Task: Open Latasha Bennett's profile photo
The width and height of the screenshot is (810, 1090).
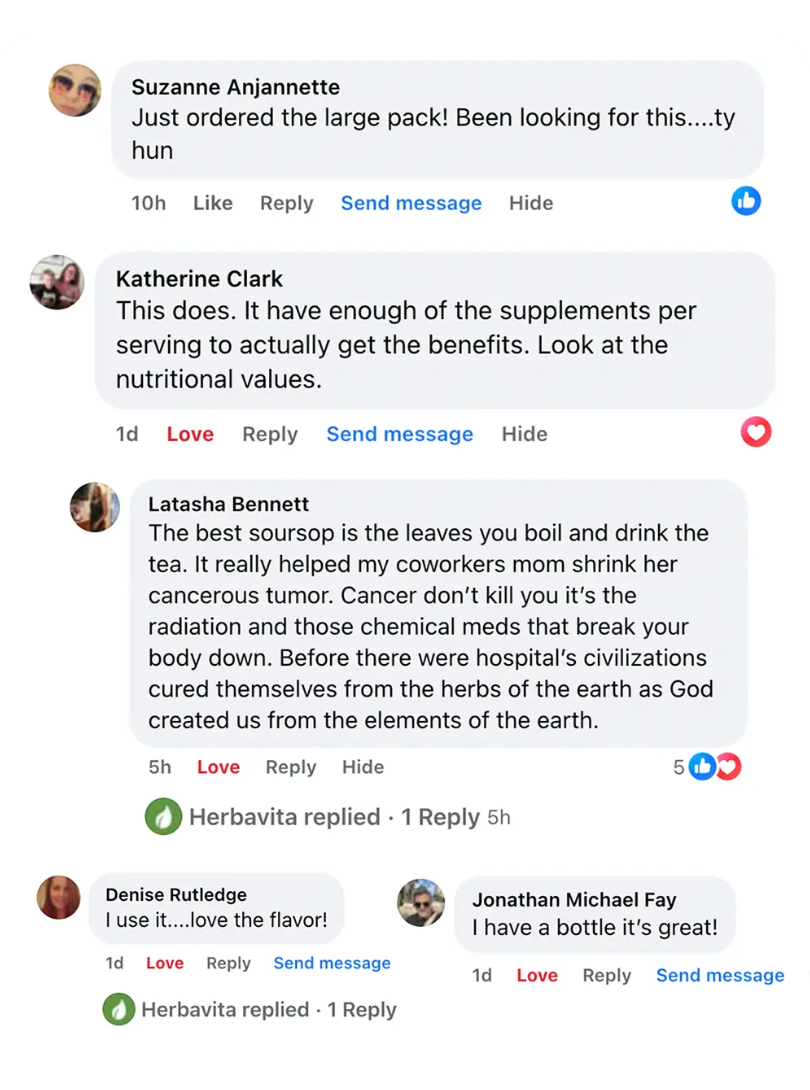Action: [94, 507]
